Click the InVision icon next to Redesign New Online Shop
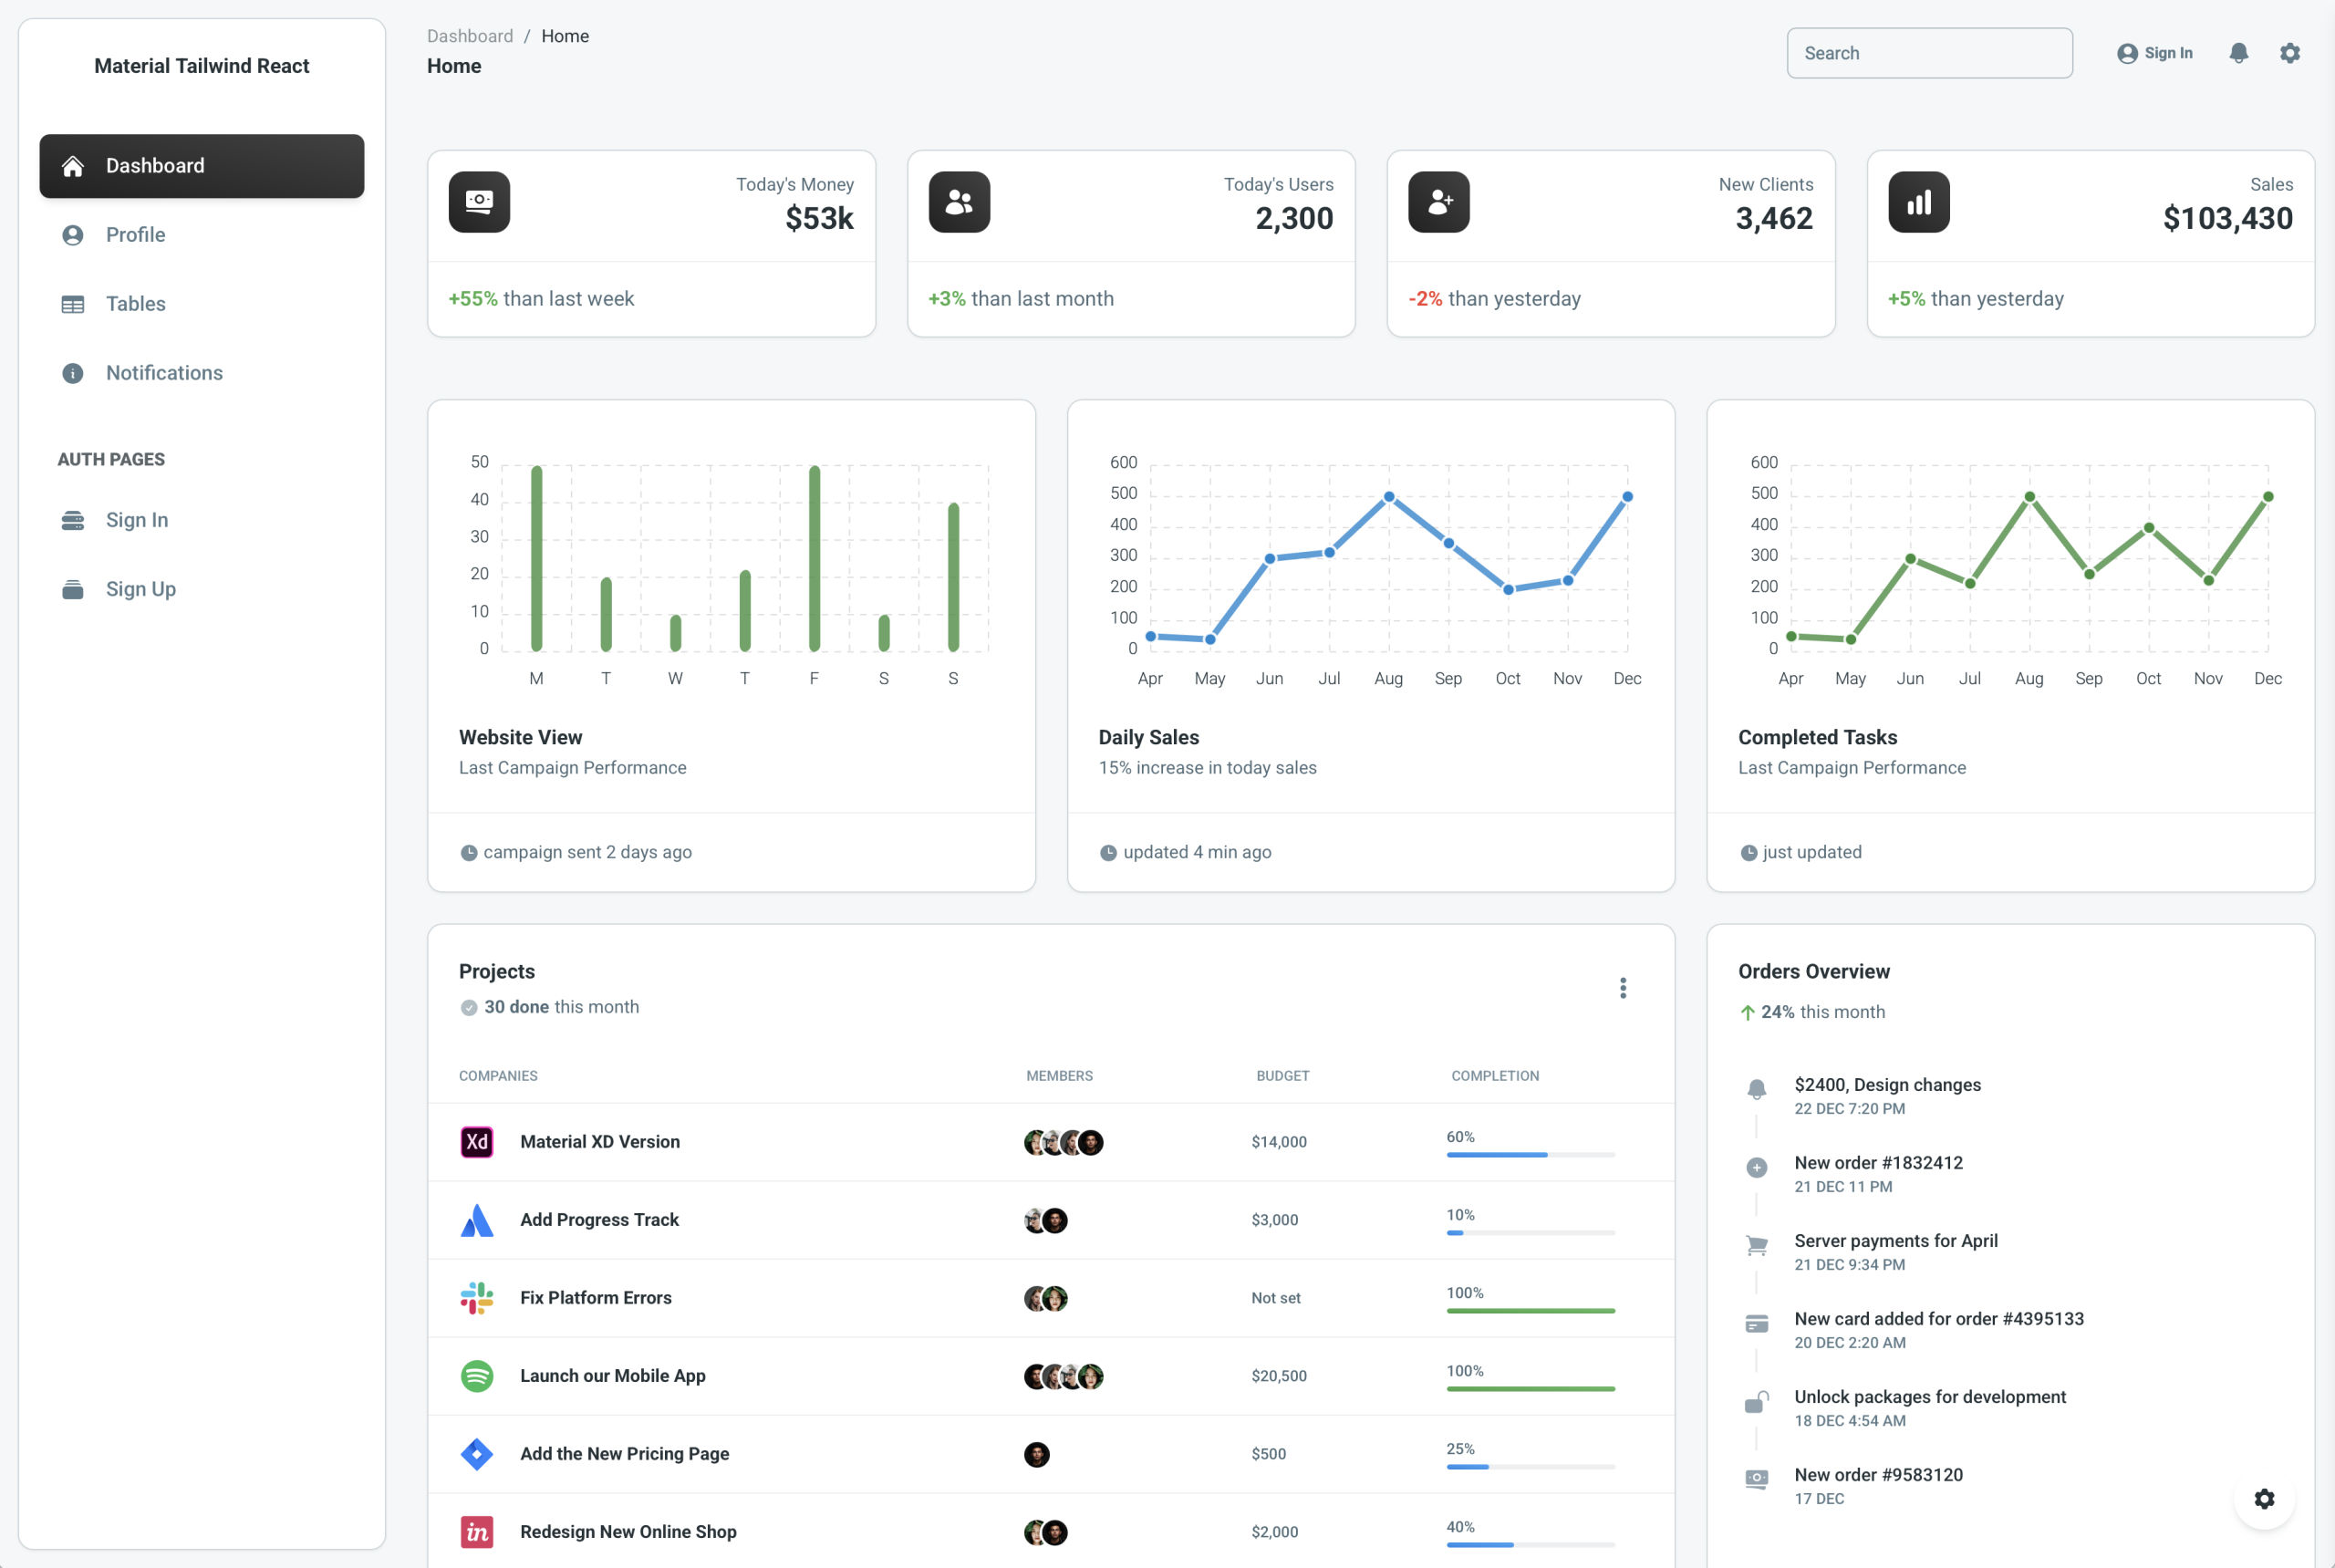This screenshot has width=2335, height=1568. pos(477,1531)
